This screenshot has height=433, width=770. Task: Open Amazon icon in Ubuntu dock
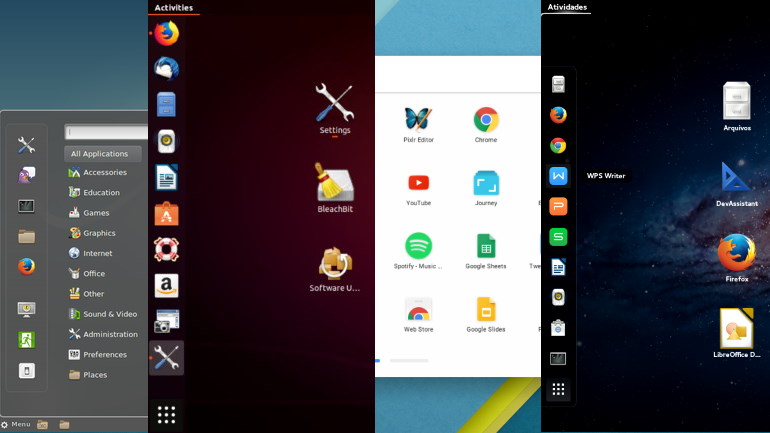[166, 286]
